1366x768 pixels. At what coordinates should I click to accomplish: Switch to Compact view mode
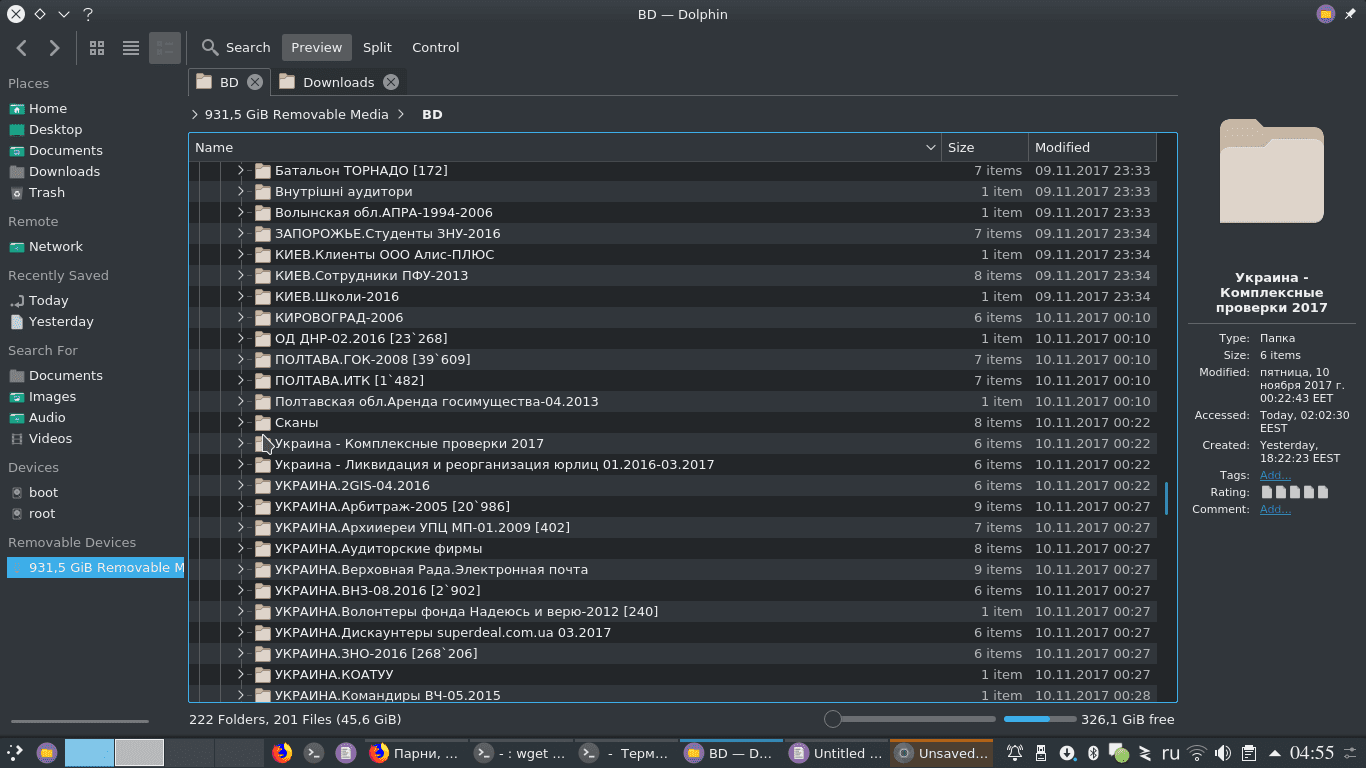(130, 47)
